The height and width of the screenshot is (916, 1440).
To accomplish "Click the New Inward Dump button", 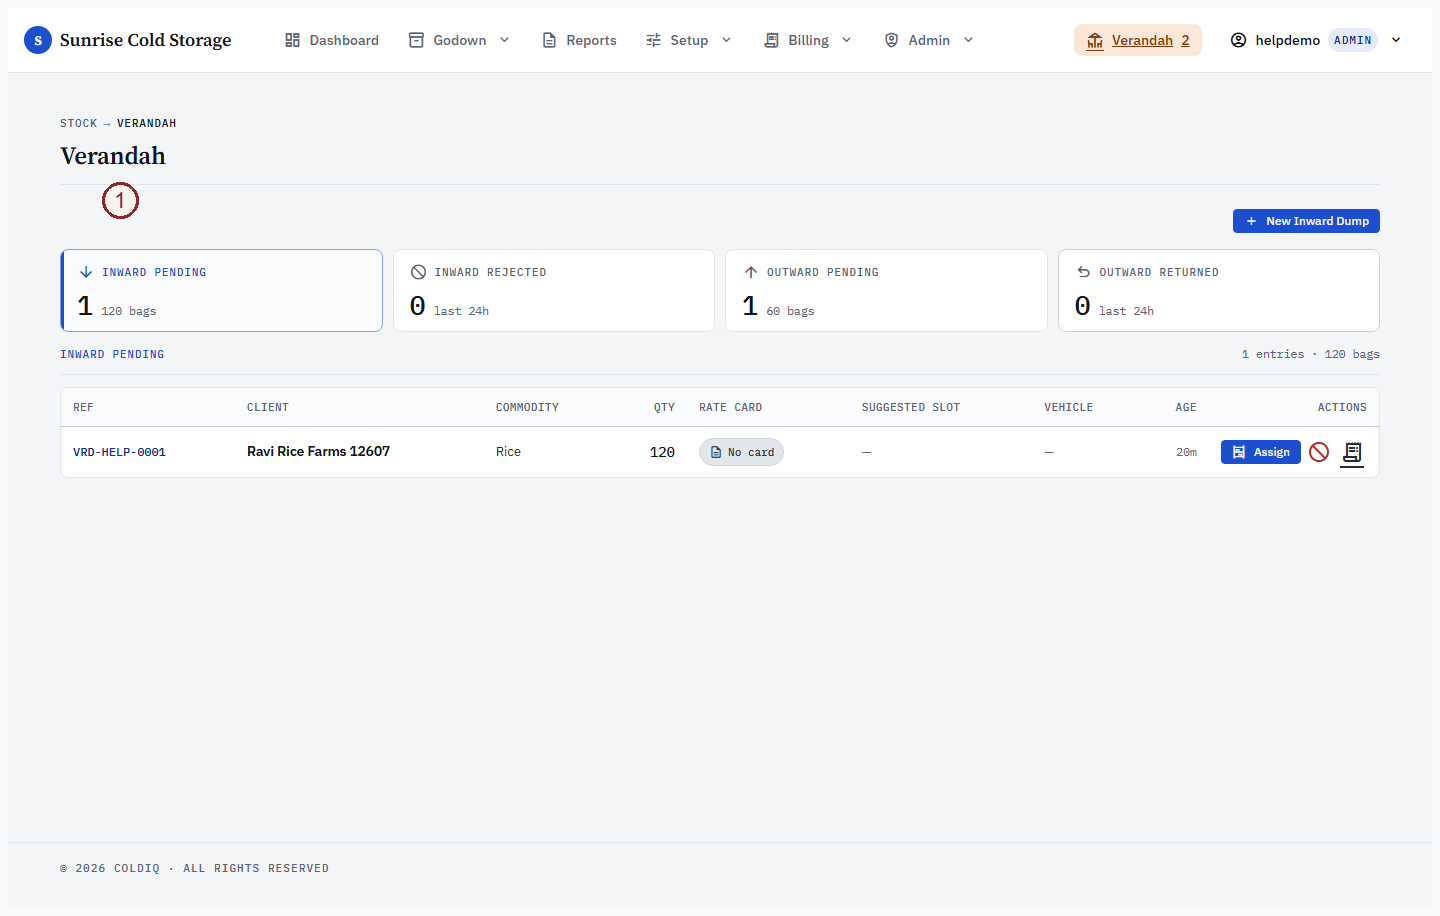I will click(1306, 221).
